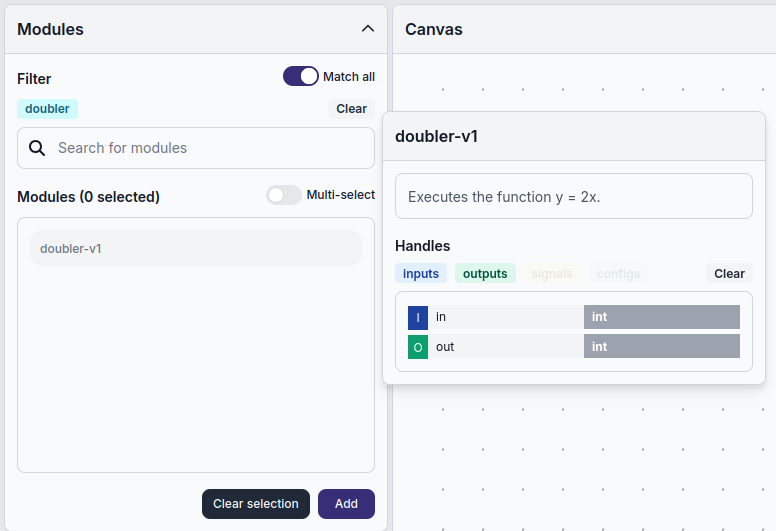Click the doubler filter tag
Viewport: 776px width, 531px height.
[x=48, y=109]
